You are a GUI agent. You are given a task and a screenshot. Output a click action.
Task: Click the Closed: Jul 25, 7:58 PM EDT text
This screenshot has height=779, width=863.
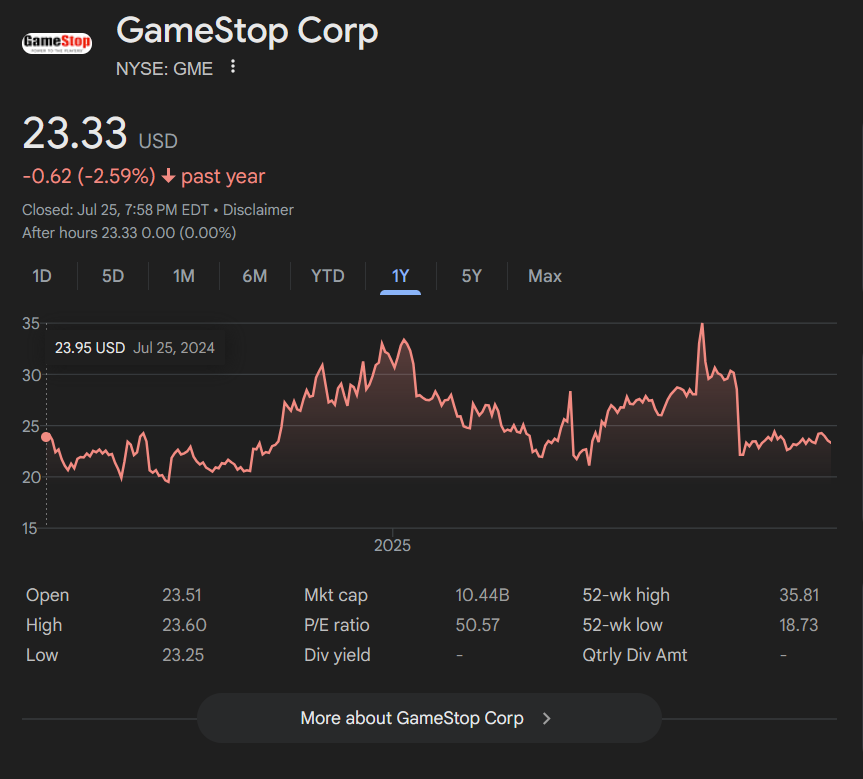115,210
